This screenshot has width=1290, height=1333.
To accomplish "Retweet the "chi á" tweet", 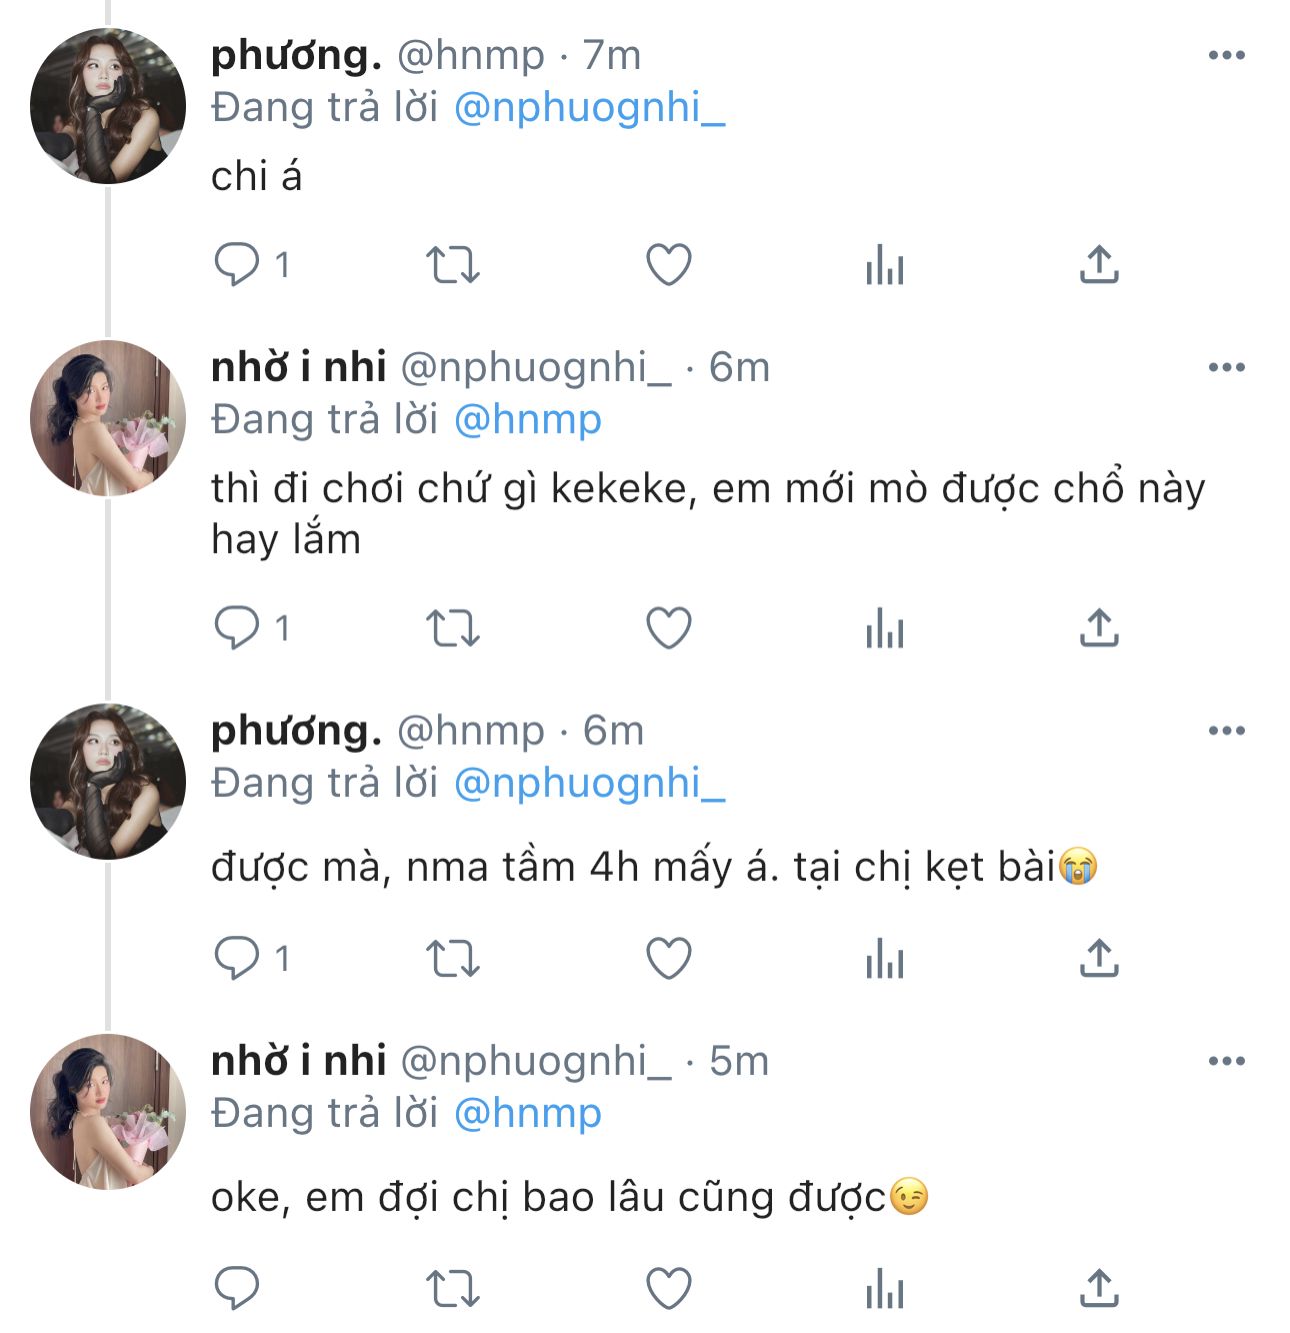I will point(453,265).
